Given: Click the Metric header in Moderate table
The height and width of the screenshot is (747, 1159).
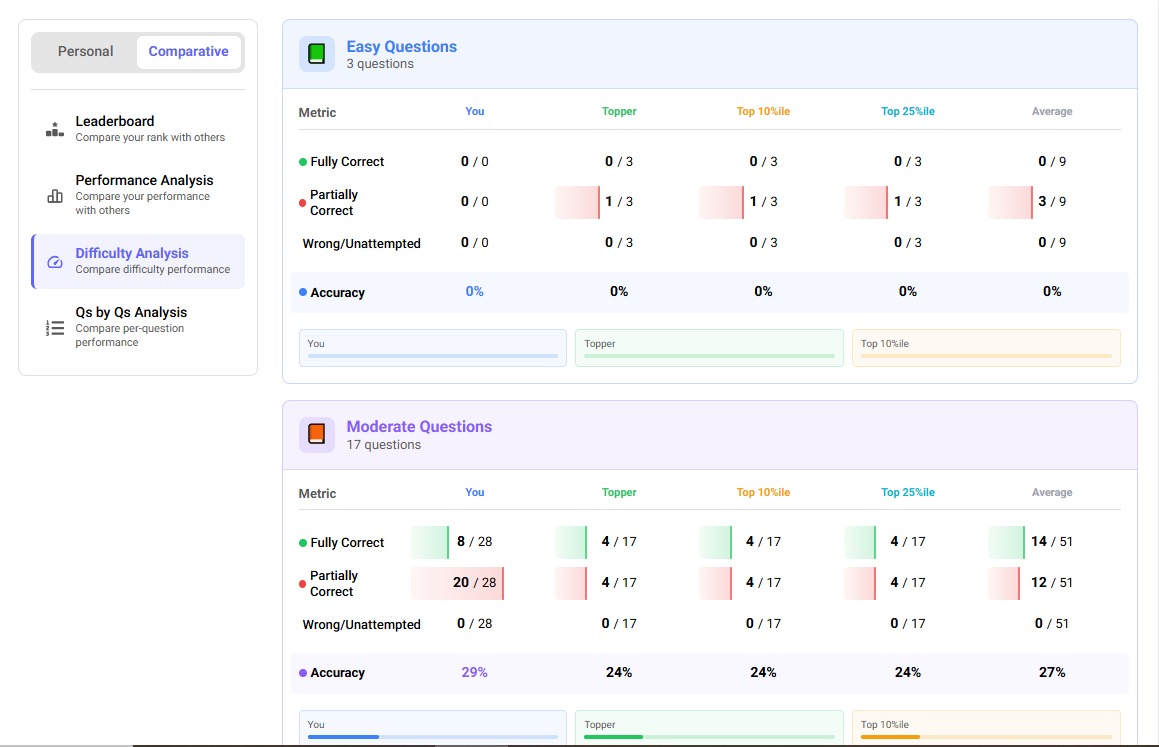Looking at the screenshot, I should [x=317, y=494].
